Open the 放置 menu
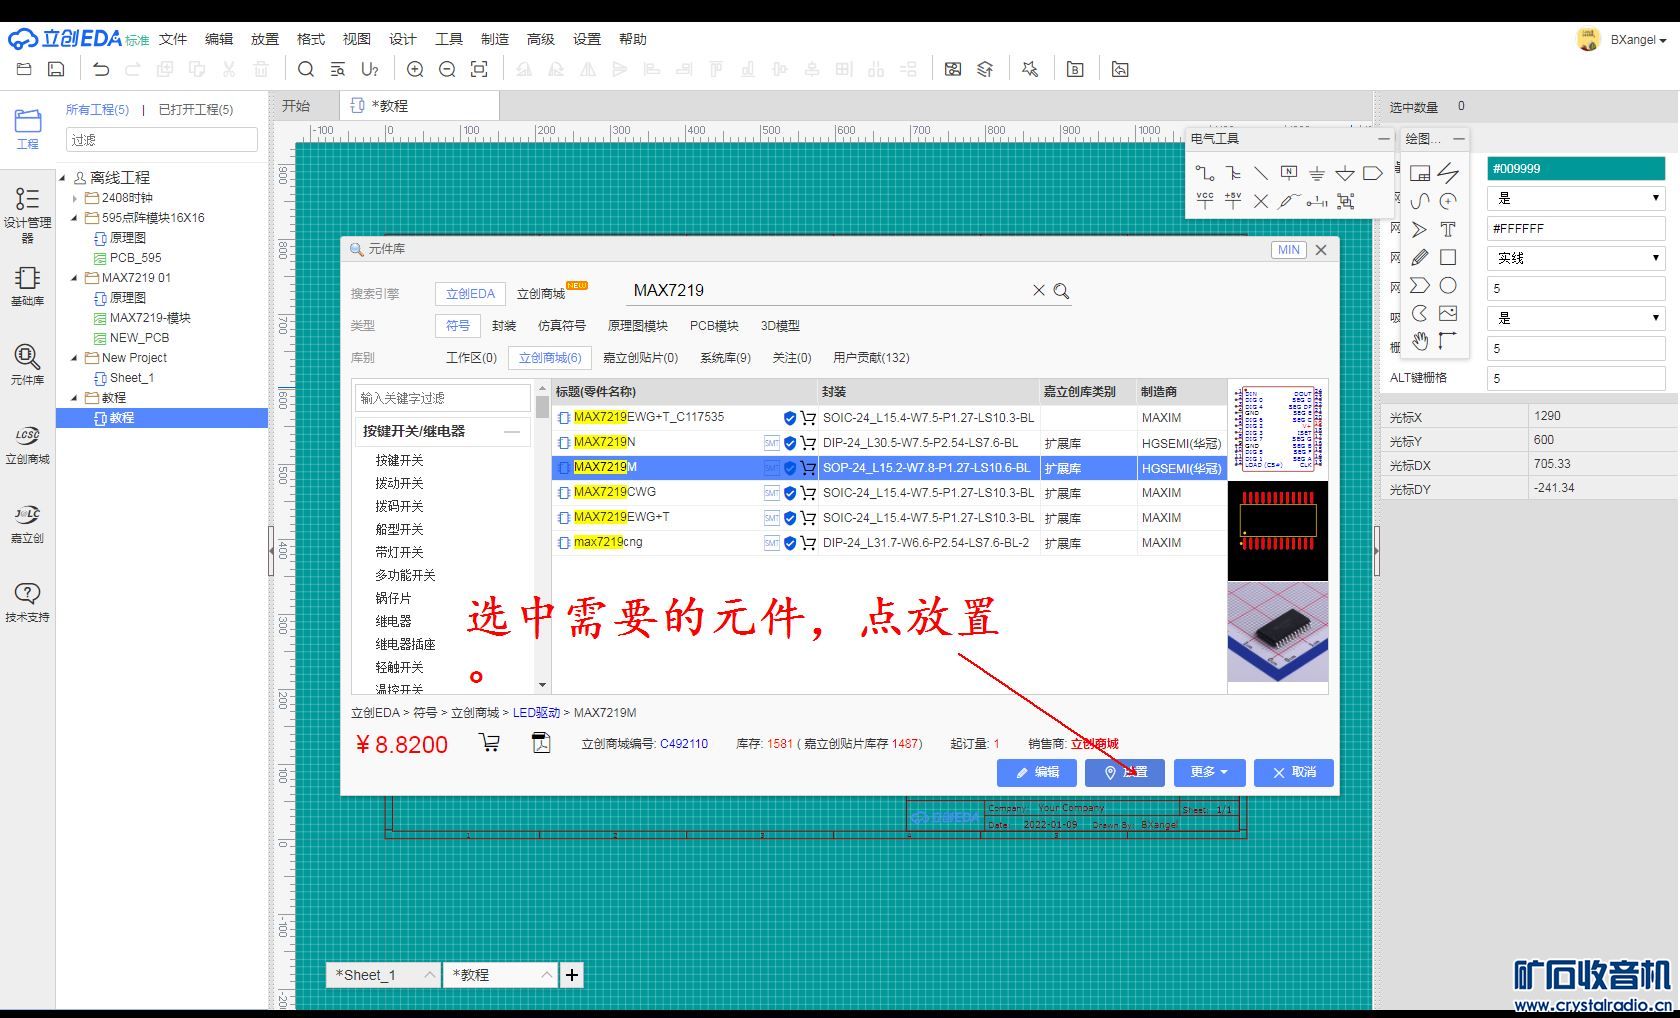Image resolution: width=1680 pixels, height=1018 pixels. click(x=265, y=39)
